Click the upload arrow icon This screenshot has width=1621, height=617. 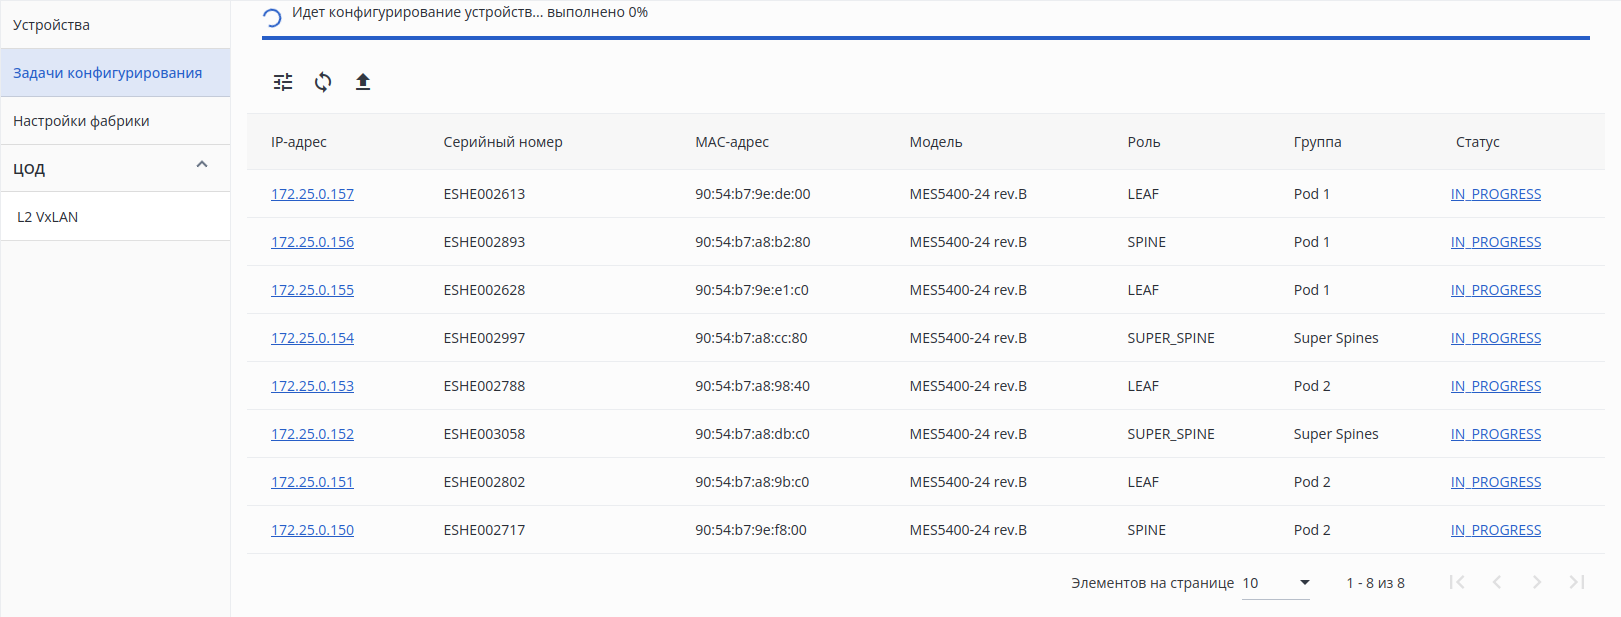pyautogui.click(x=363, y=82)
